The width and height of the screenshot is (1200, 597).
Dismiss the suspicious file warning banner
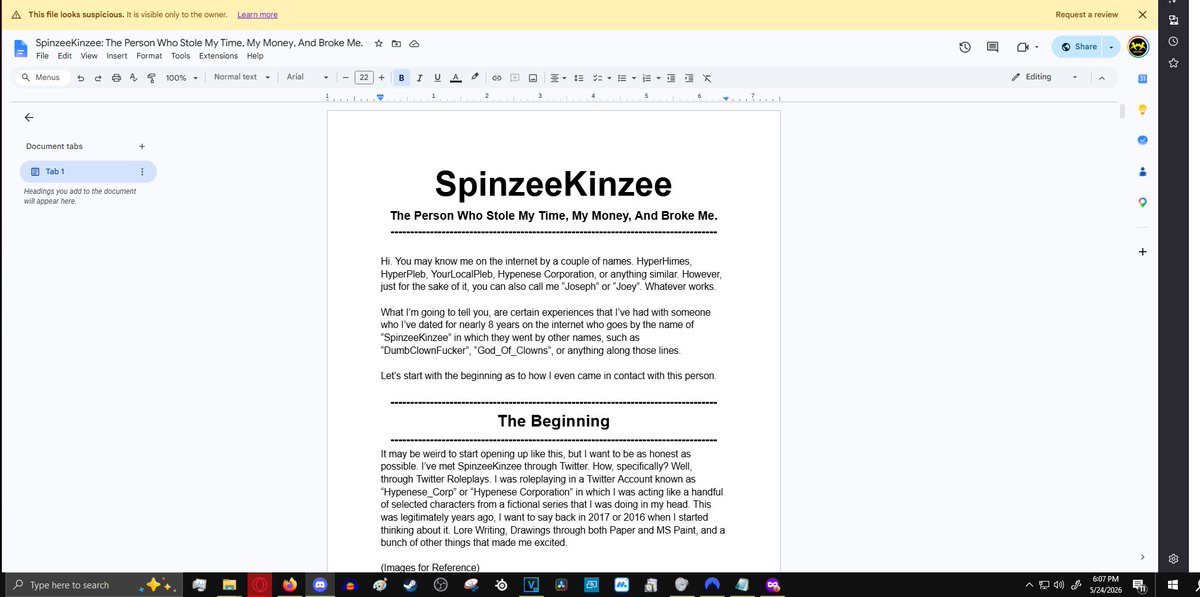tap(1142, 15)
